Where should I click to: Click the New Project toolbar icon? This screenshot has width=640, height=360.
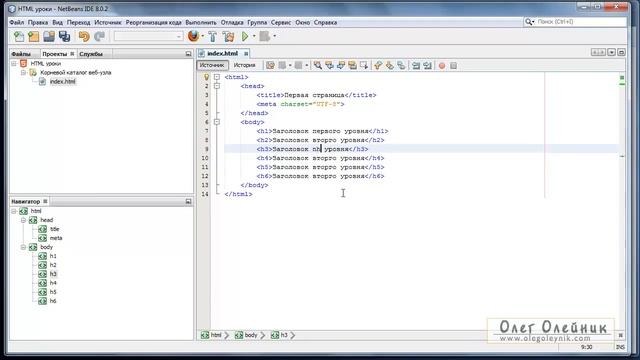pos(33,37)
